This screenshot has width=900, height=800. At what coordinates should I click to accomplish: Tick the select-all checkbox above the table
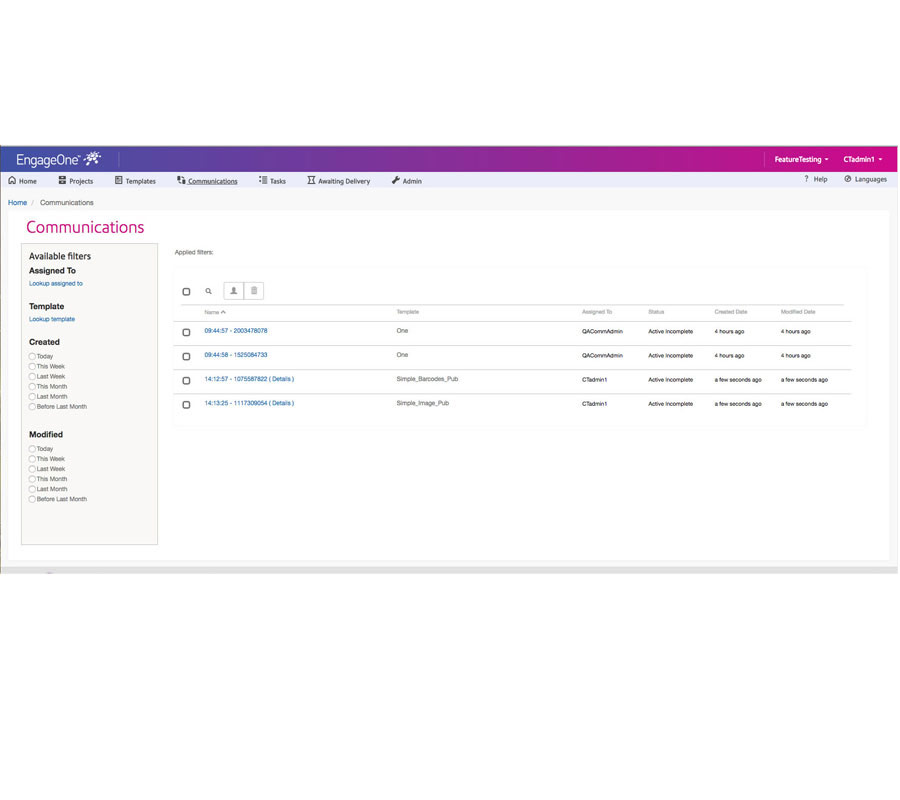[x=186, y=292]
